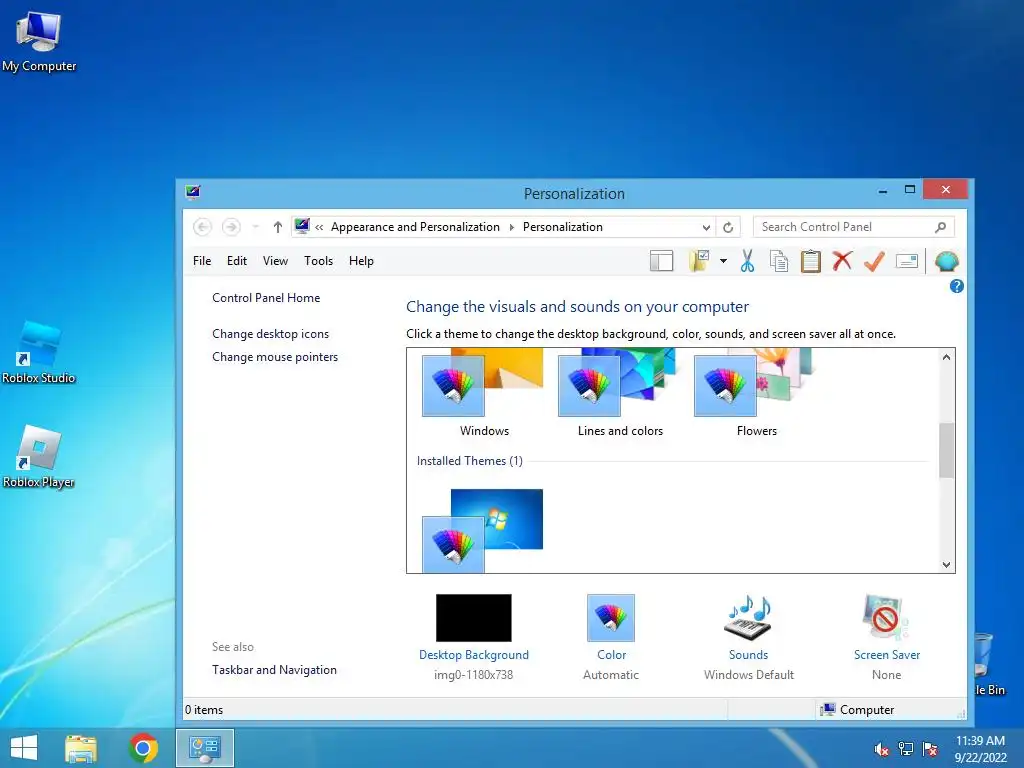Expand the address bar history dropdown
The image size is (1024, 768).
pyautogui.click(x=706, y=227)
